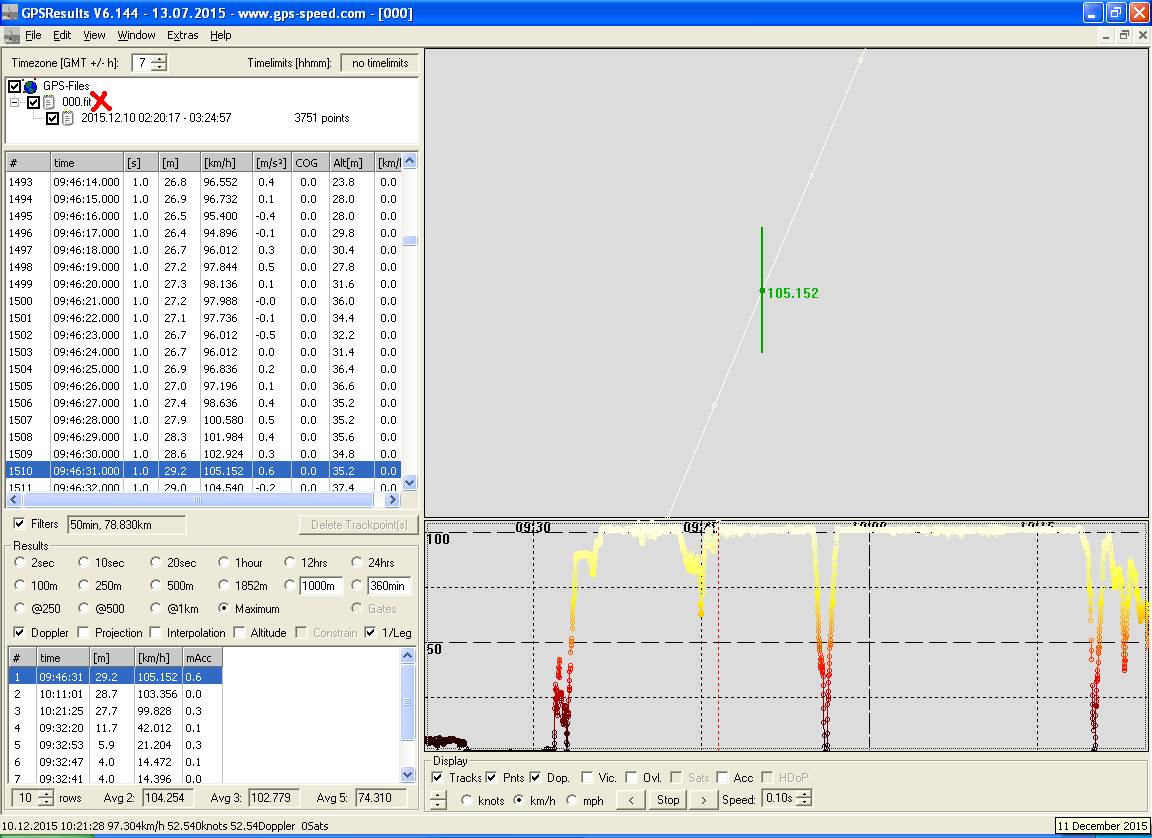Click the red X delete icon next to 000.fit
This screenshot has width=1152, height=838.
coord(101,102)
